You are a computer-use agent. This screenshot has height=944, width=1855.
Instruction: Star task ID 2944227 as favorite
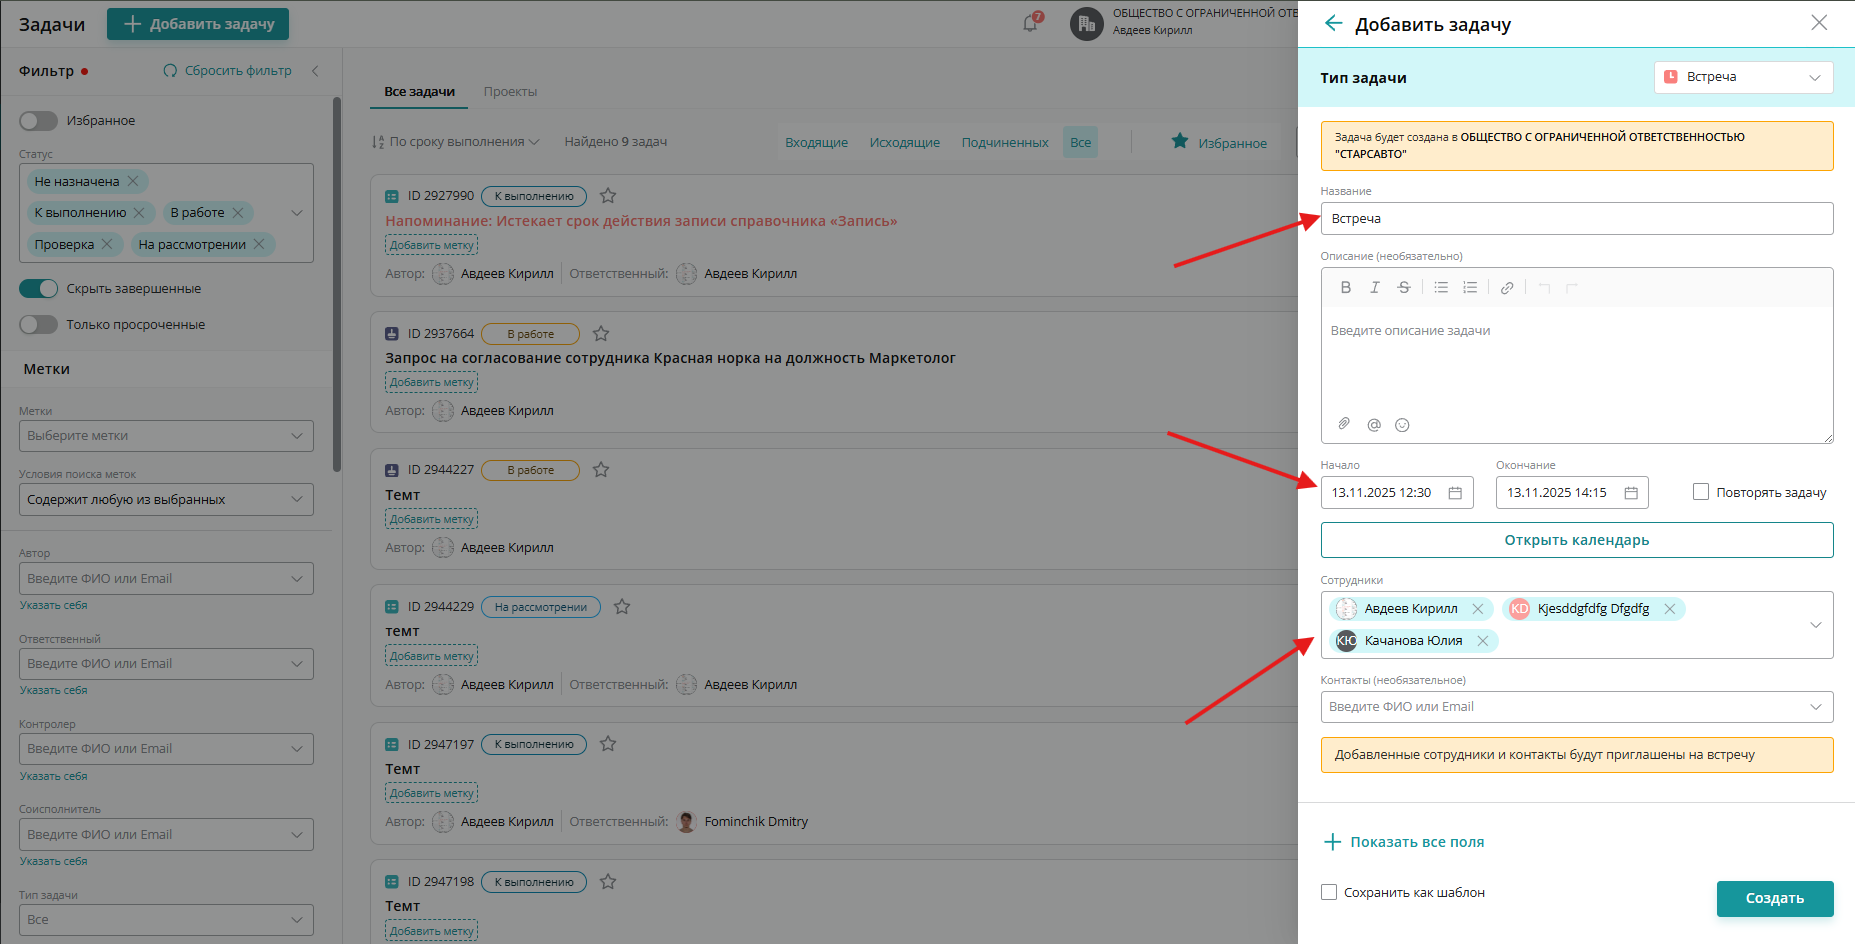(601, 470)
